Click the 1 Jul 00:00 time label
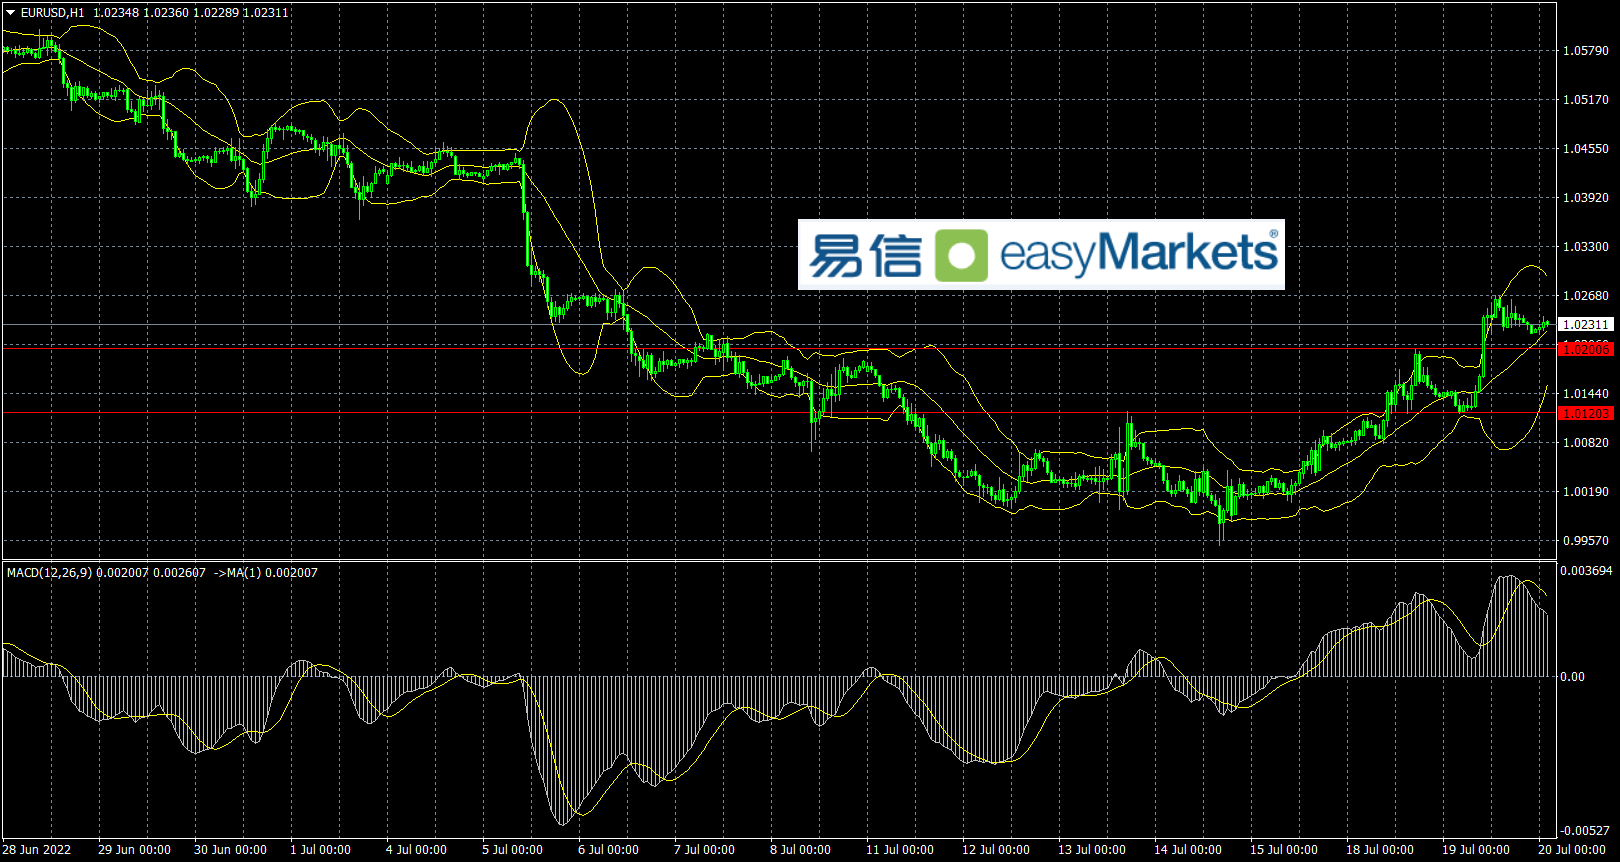Viewport: 1620px width, 862px height. pos(320,850)
